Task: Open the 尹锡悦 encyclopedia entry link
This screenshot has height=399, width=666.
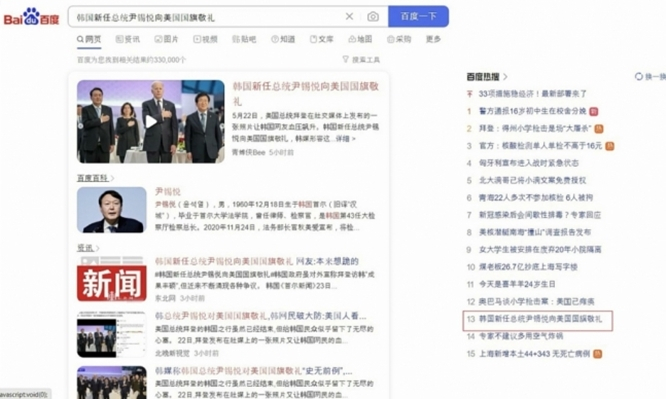Action: pyautogui.click(x=167, y=192)
